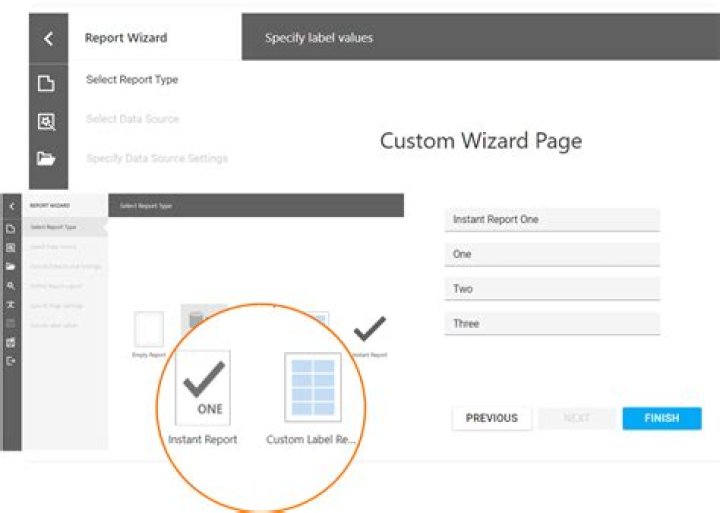Click the input field labeled 'Three'

(551, 324)
